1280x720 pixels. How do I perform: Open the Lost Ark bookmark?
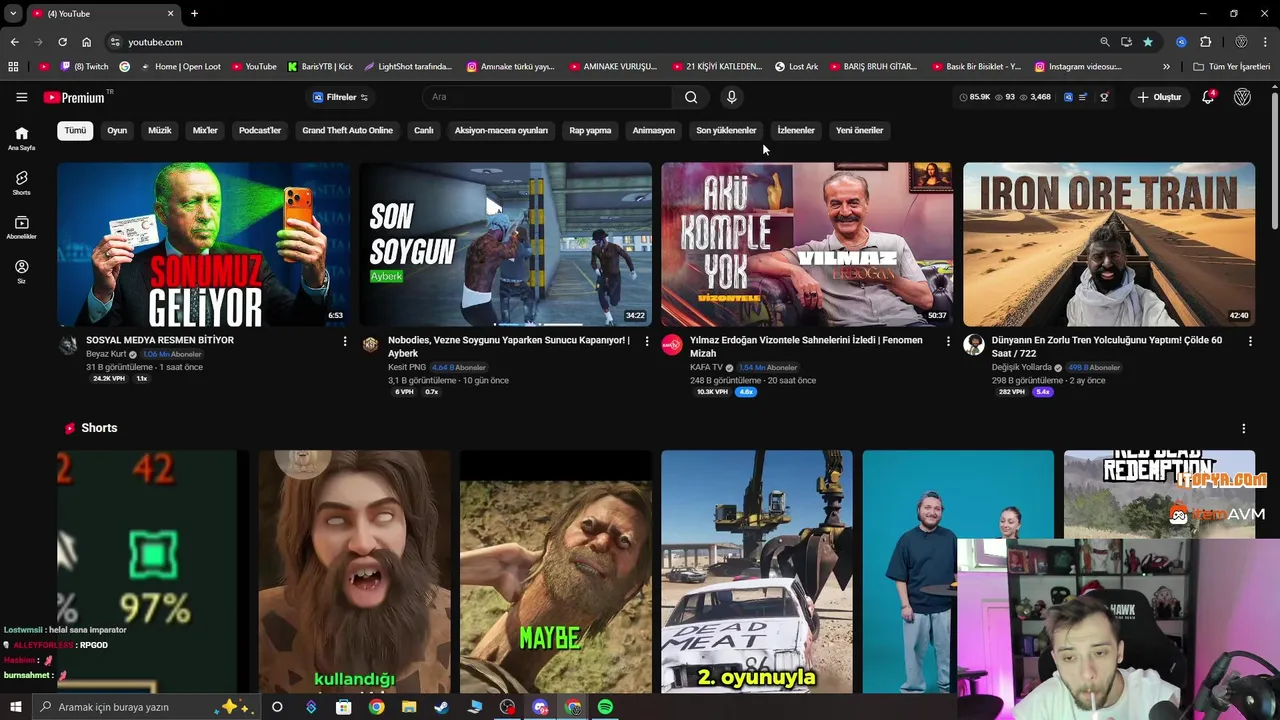pyautogui.click(x=796, y=67)
